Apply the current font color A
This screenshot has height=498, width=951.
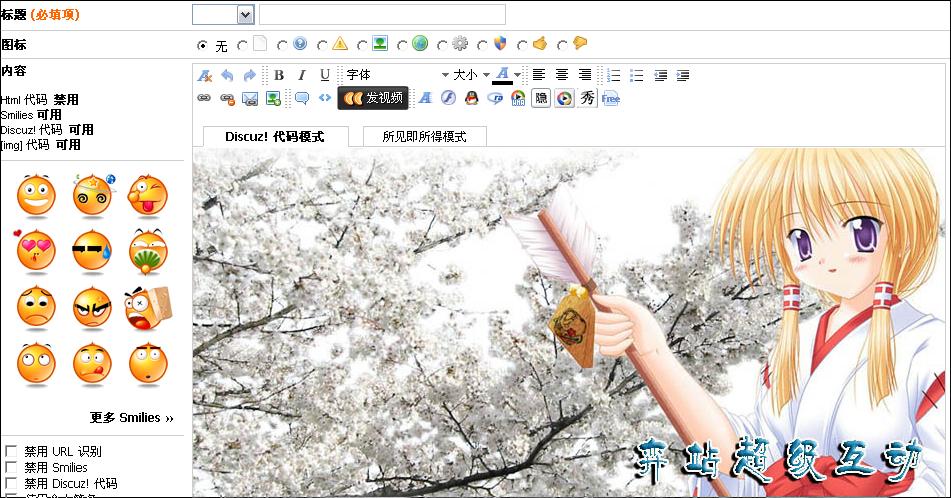(x=502, y=75)
